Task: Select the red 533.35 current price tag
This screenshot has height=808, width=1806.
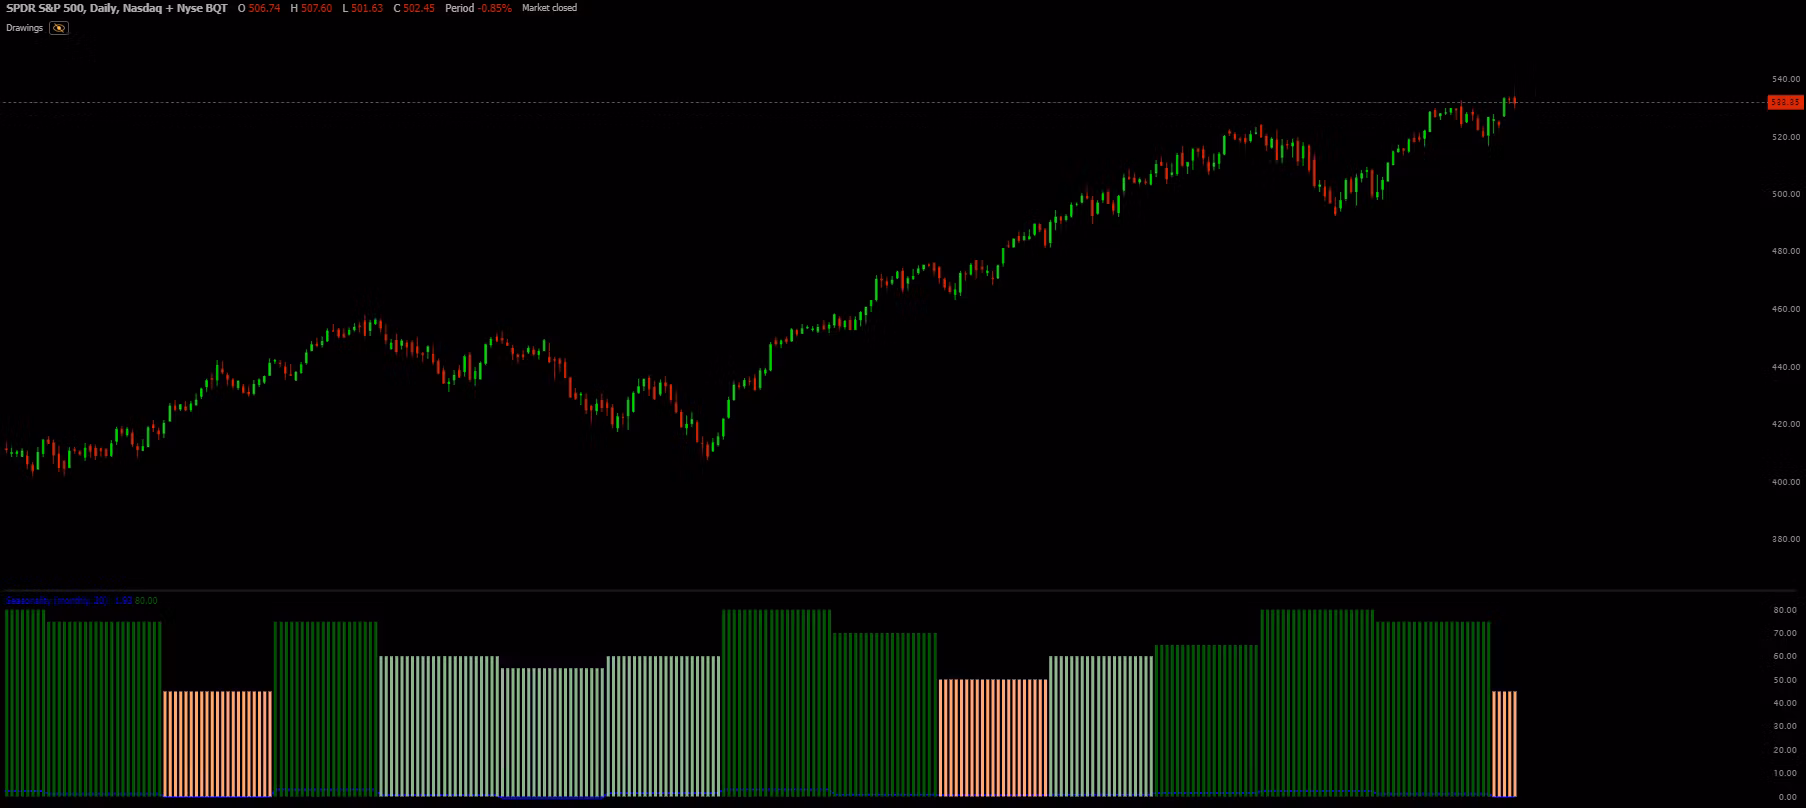Action: point(1785,102)
